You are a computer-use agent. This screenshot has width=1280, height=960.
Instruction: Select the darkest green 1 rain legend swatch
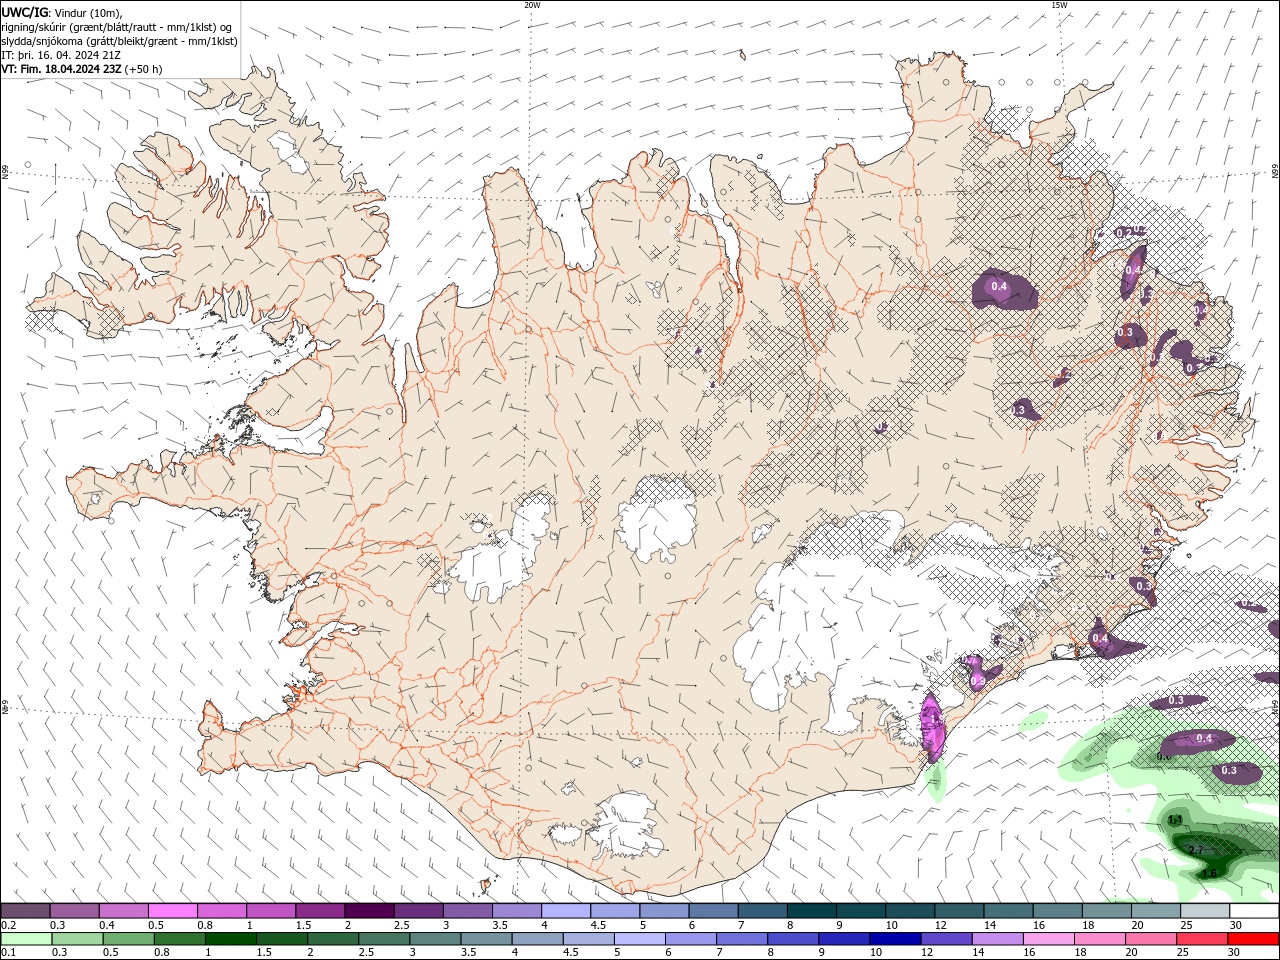pos(230,939)
